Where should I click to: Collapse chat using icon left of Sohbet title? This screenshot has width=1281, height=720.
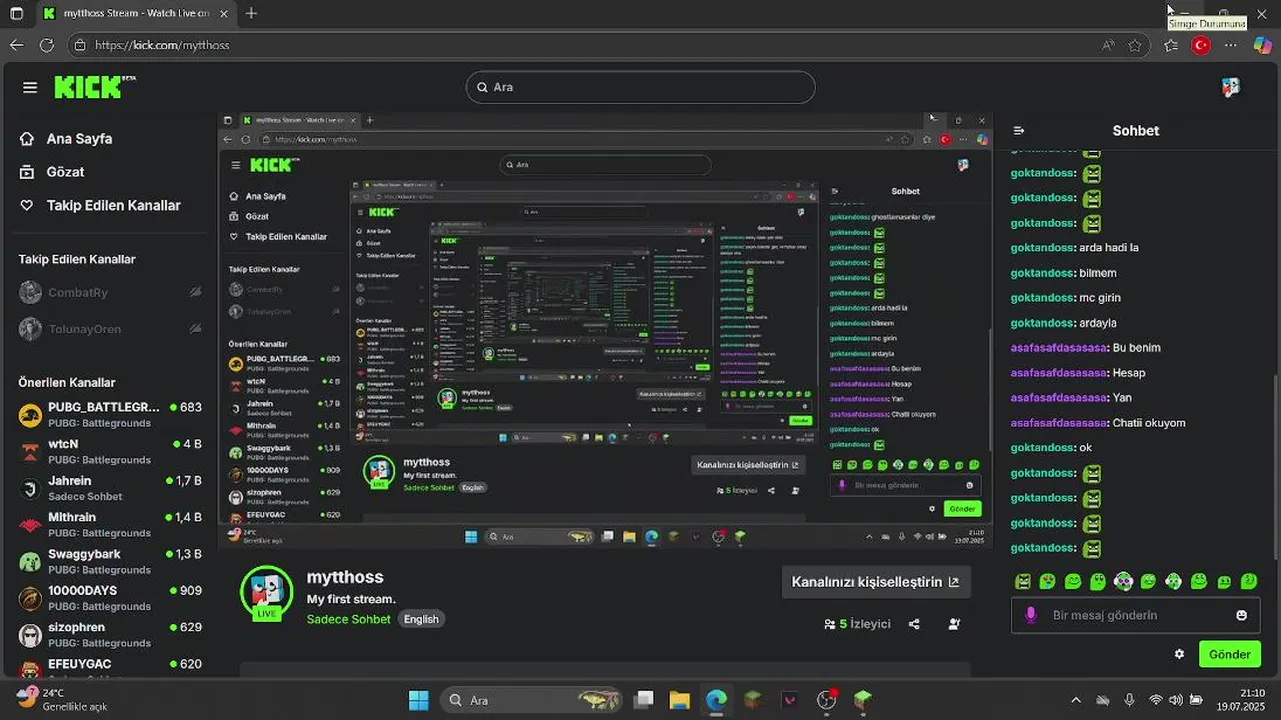pyautogui.click(x=1019, y=131)
